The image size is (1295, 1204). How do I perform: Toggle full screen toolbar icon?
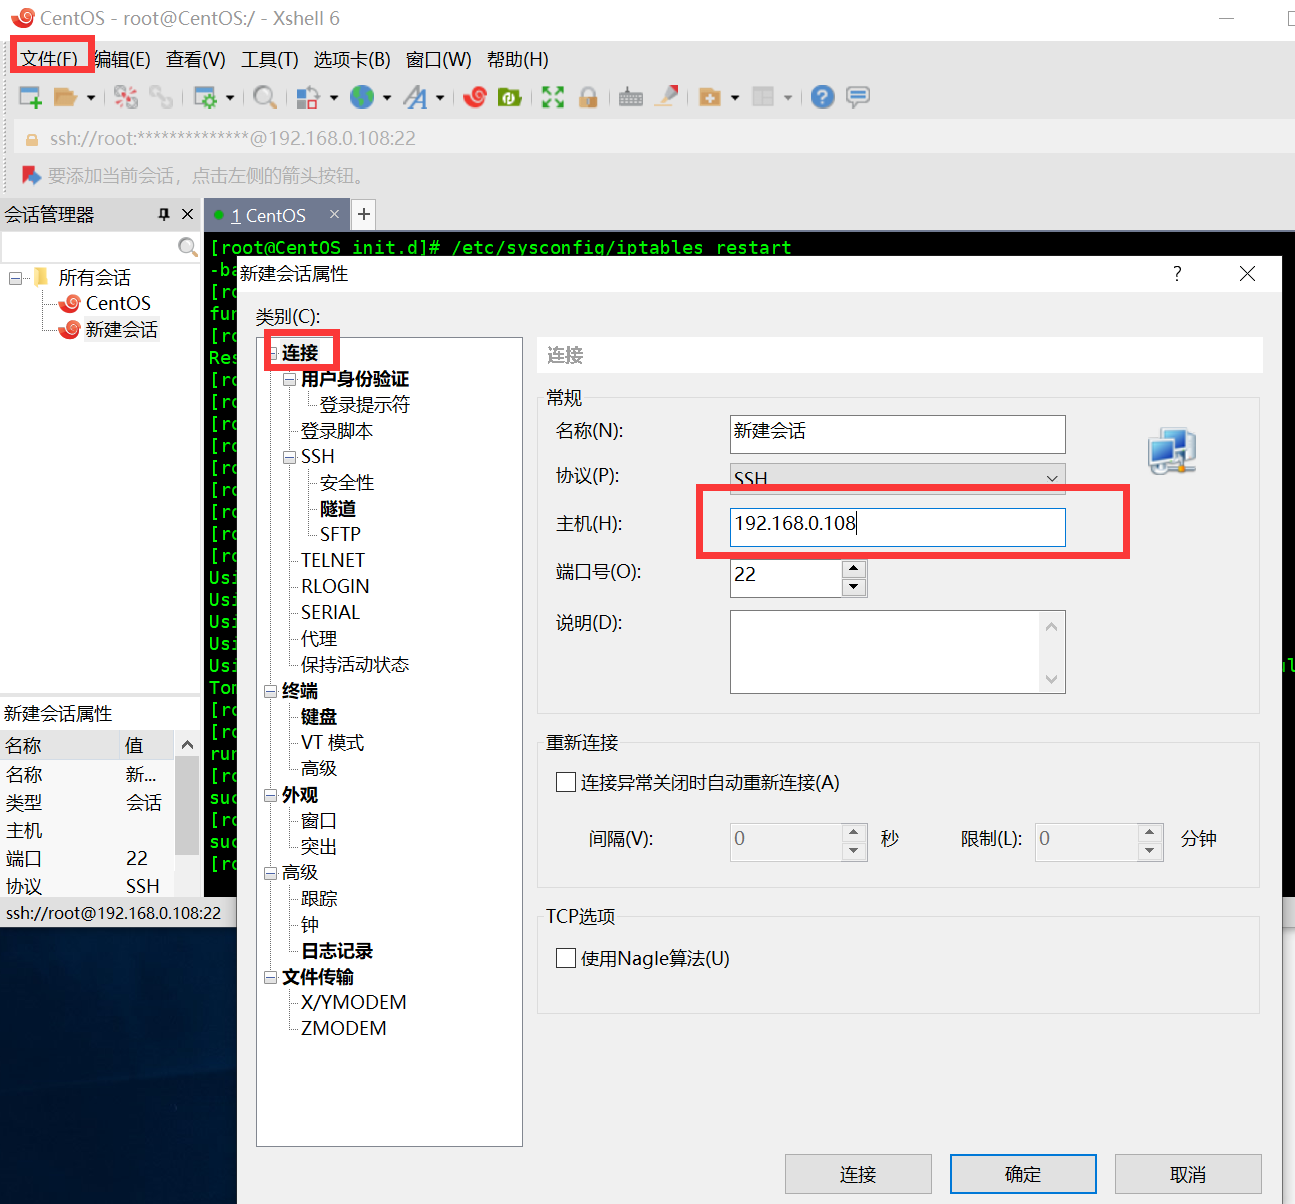click(553, 97)
